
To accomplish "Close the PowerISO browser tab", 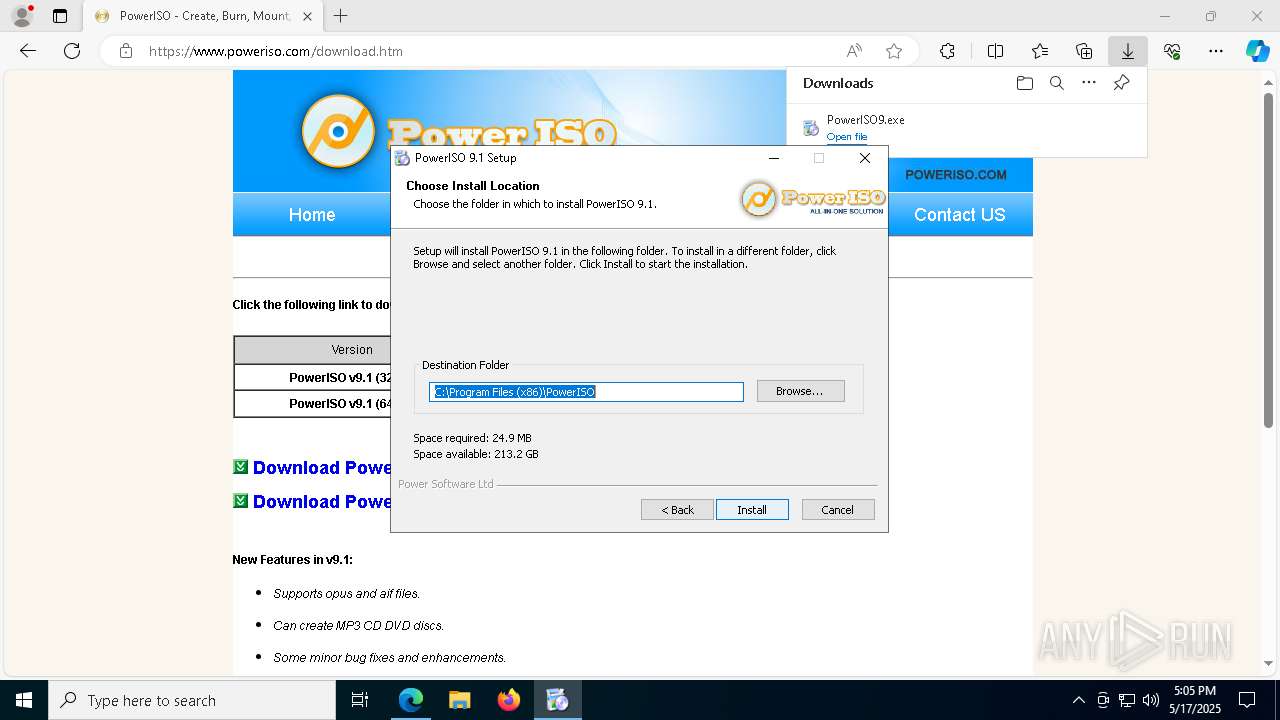I will click(x=307, y=16).
